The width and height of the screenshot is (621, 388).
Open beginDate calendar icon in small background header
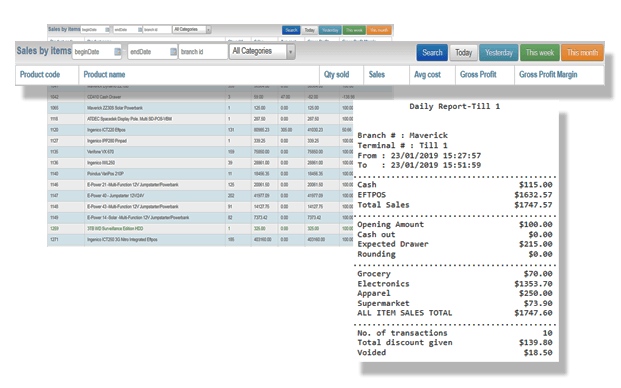(x=107, y=30)
